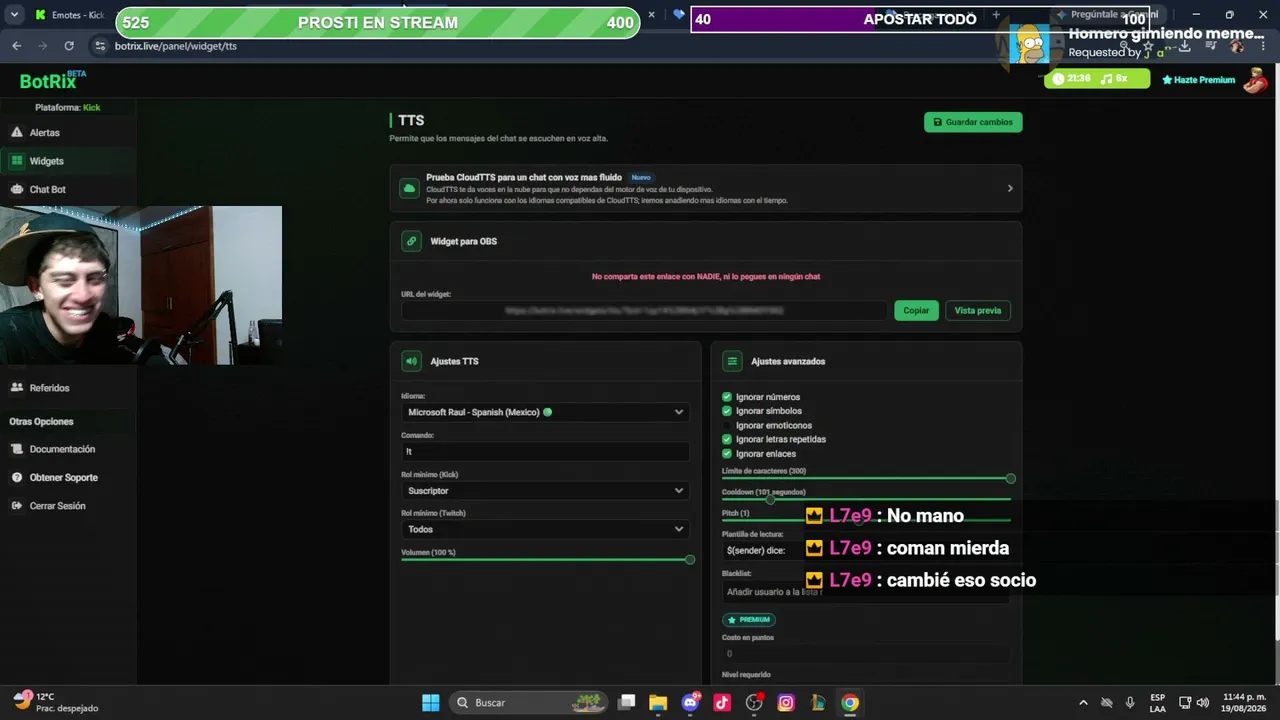Open the Alertas section in sidebar
1280x720 pixels.
tap(68, 133)
